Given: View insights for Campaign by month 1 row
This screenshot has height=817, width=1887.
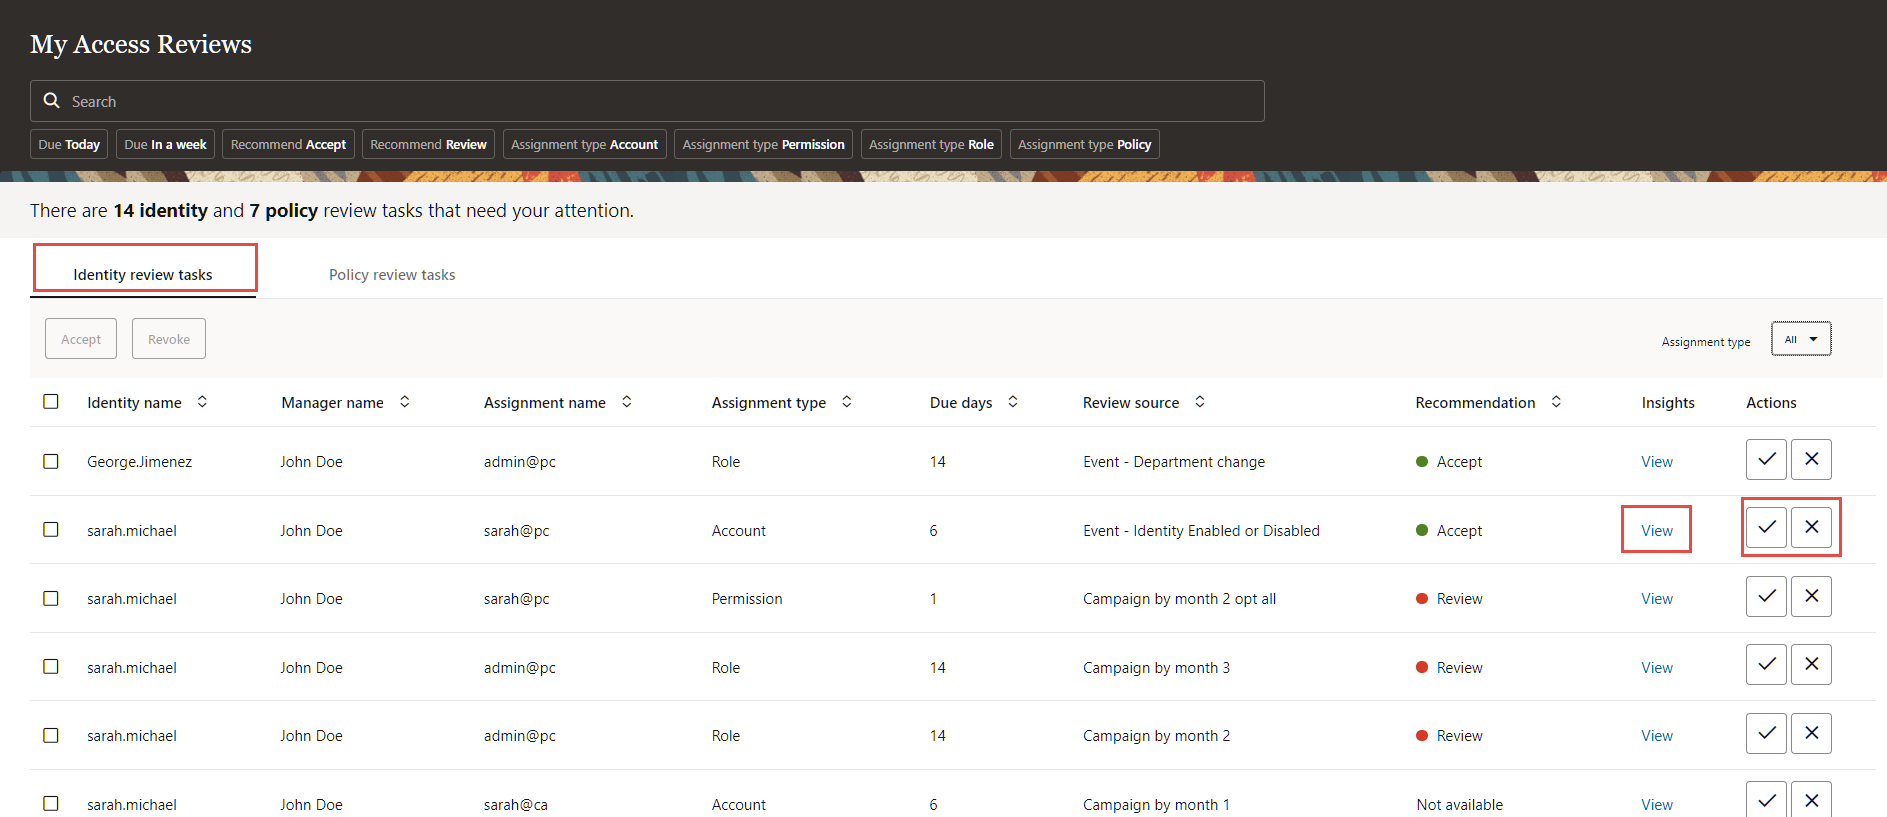Looking at the screenshot, I should click(1657, 804).
